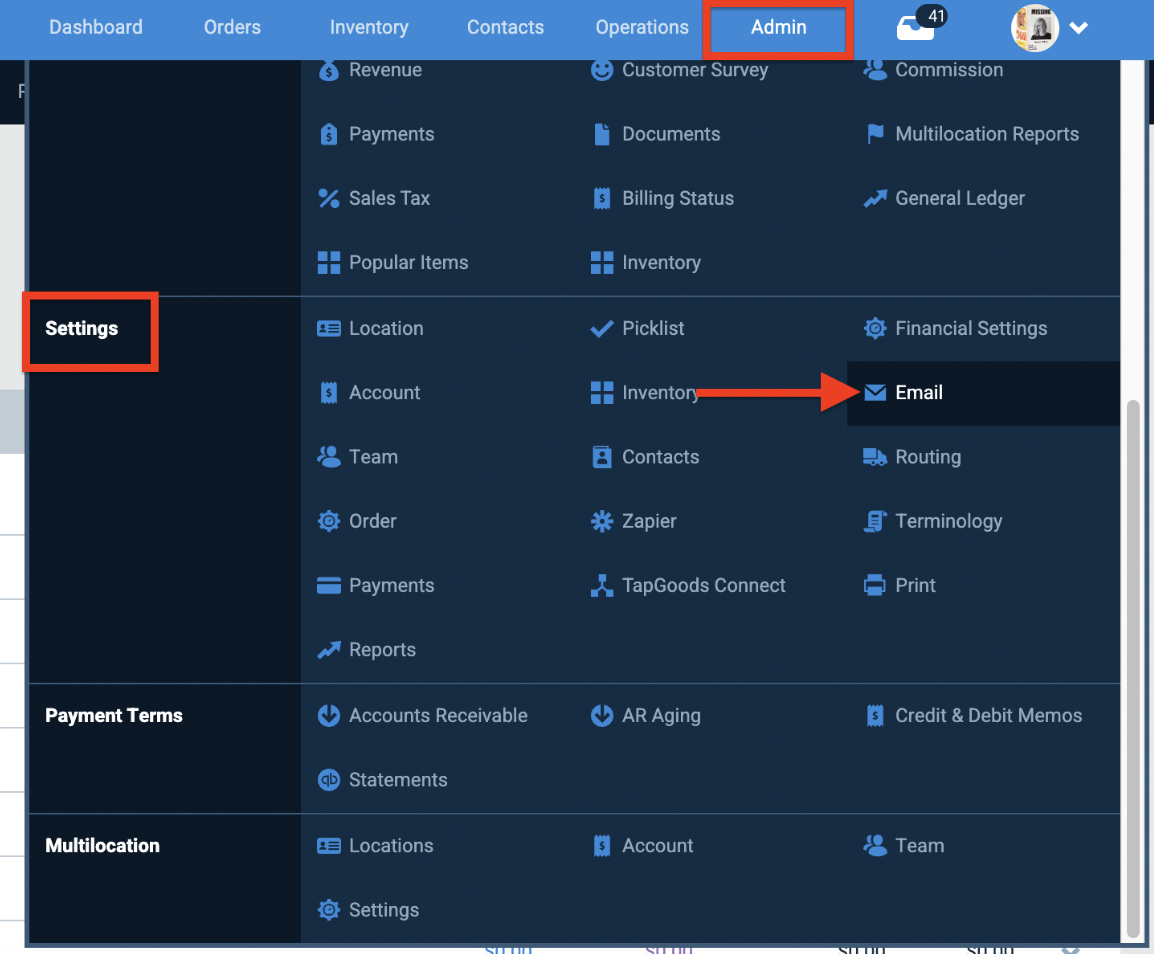Click the Routing truck icon

874,456
